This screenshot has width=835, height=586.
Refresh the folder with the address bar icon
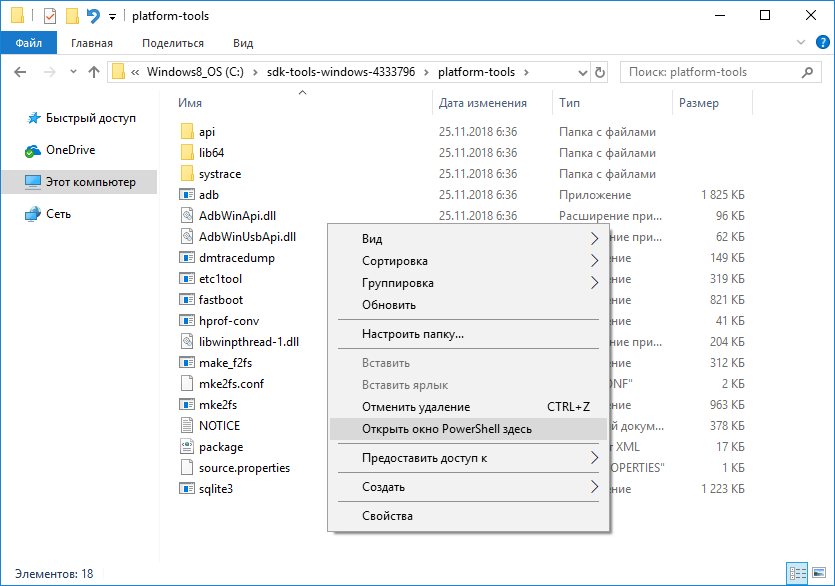click(599, 72)
